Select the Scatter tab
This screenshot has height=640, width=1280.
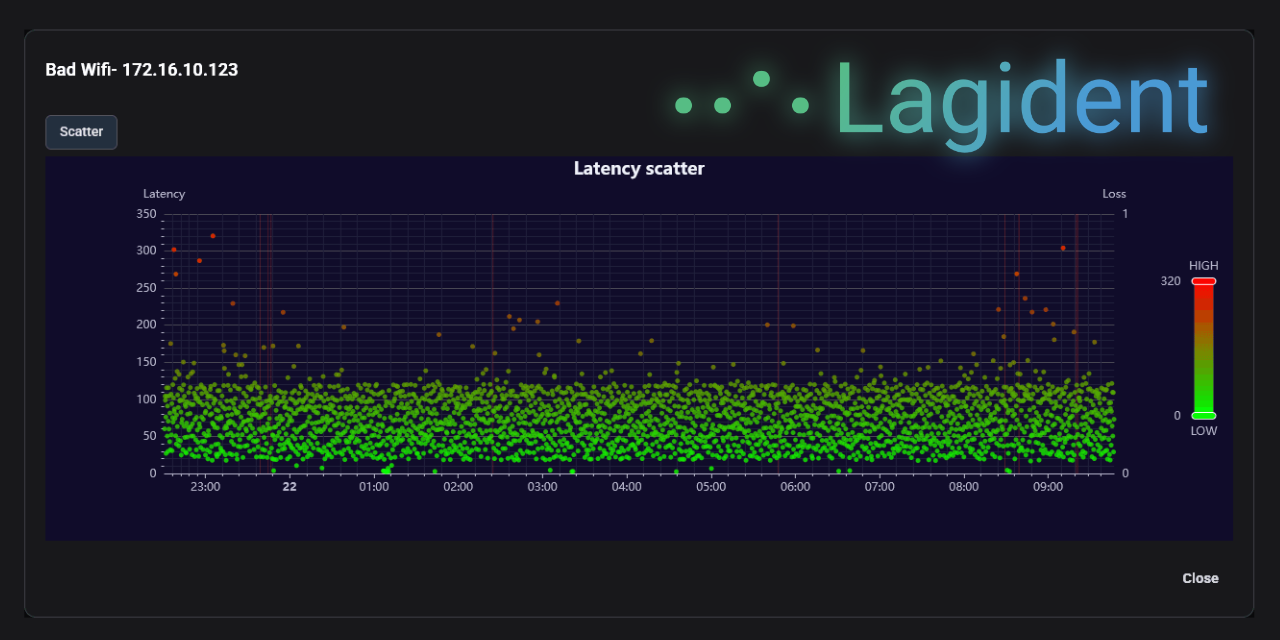(81, 131)
